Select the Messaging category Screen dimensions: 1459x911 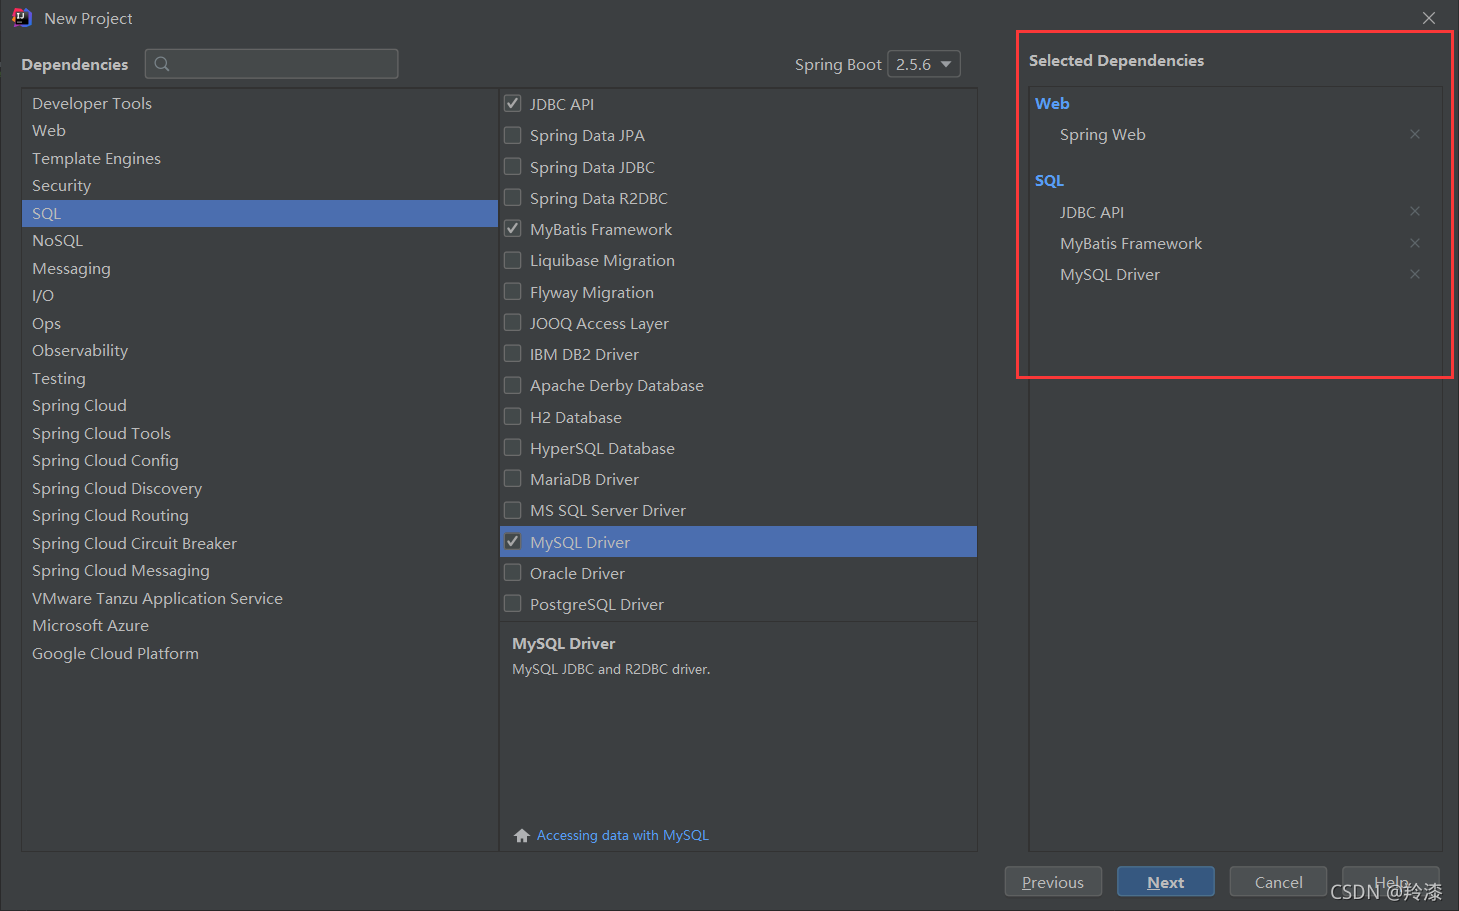point(260,268)
